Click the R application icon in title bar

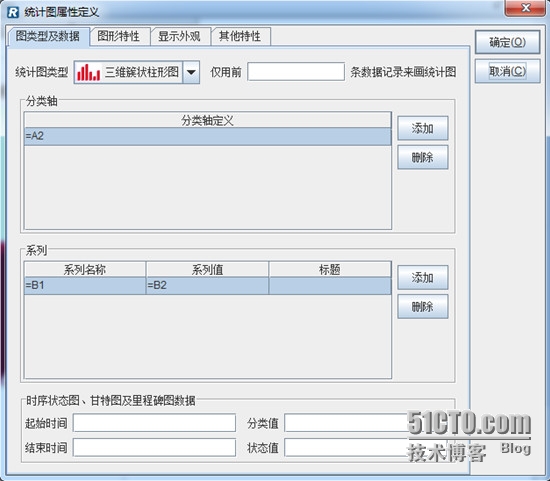(x=13, y=12)
